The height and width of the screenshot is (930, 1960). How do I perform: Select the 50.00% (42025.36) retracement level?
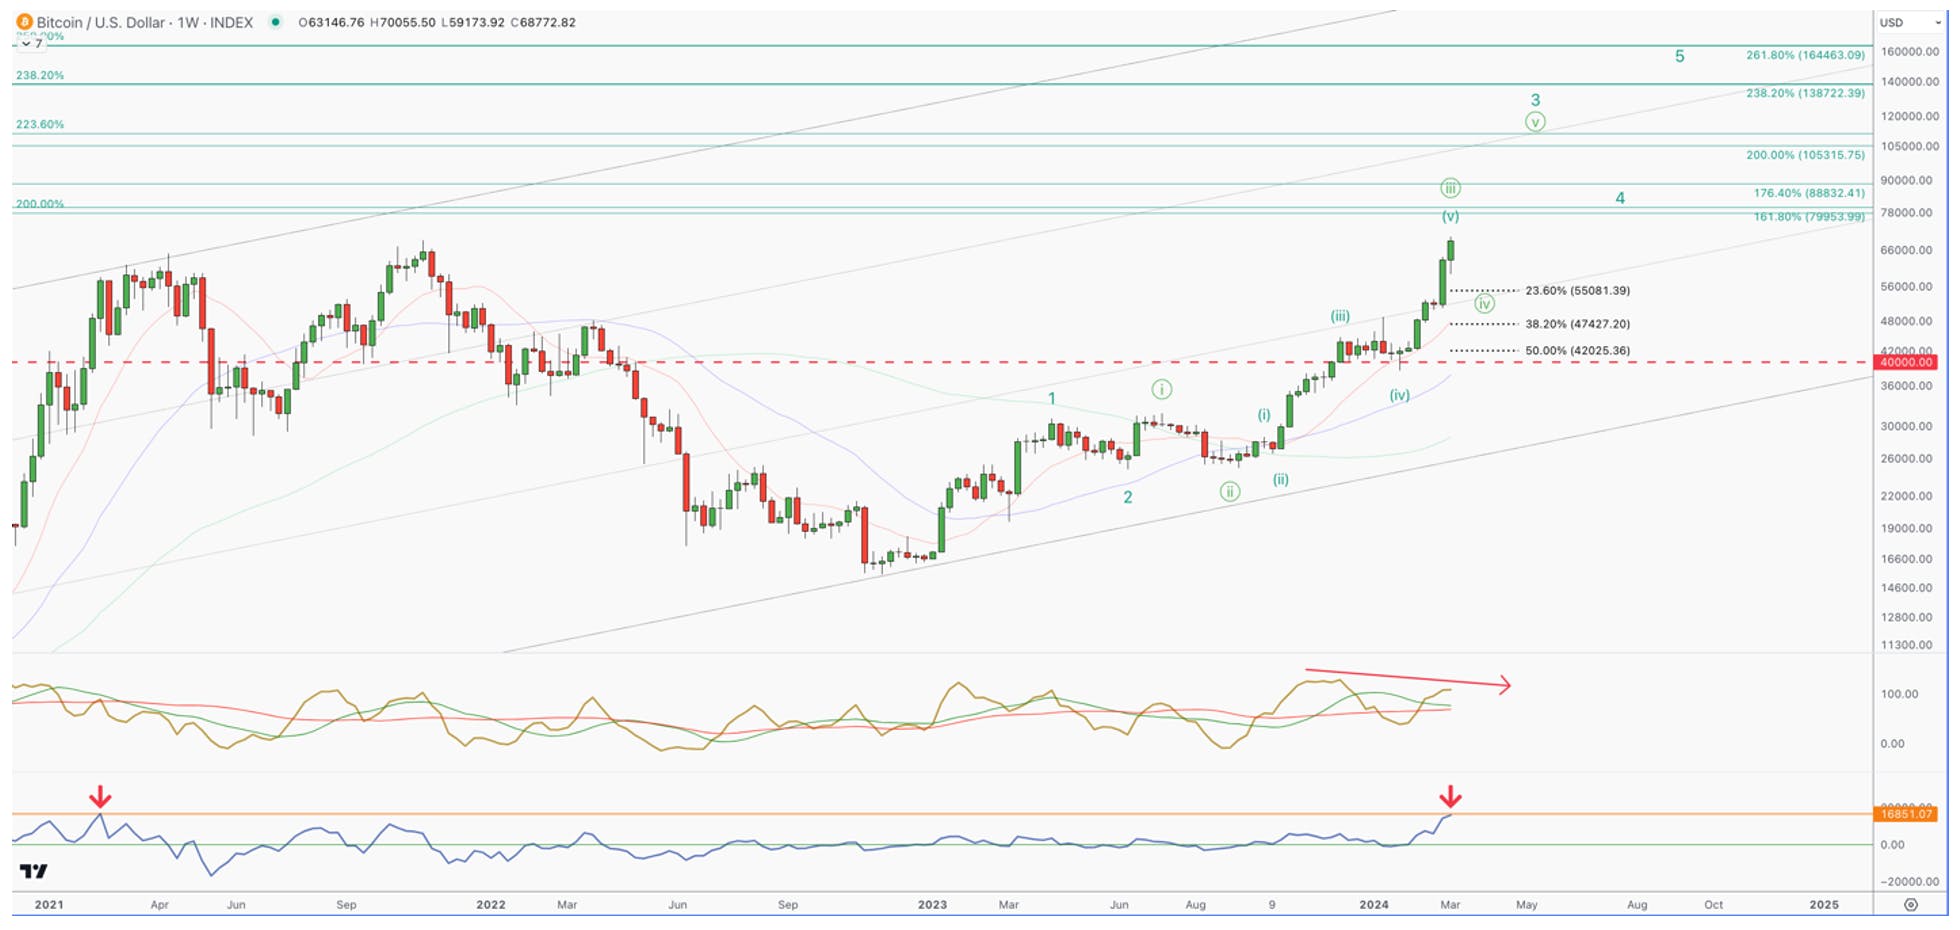(1577, 351)
